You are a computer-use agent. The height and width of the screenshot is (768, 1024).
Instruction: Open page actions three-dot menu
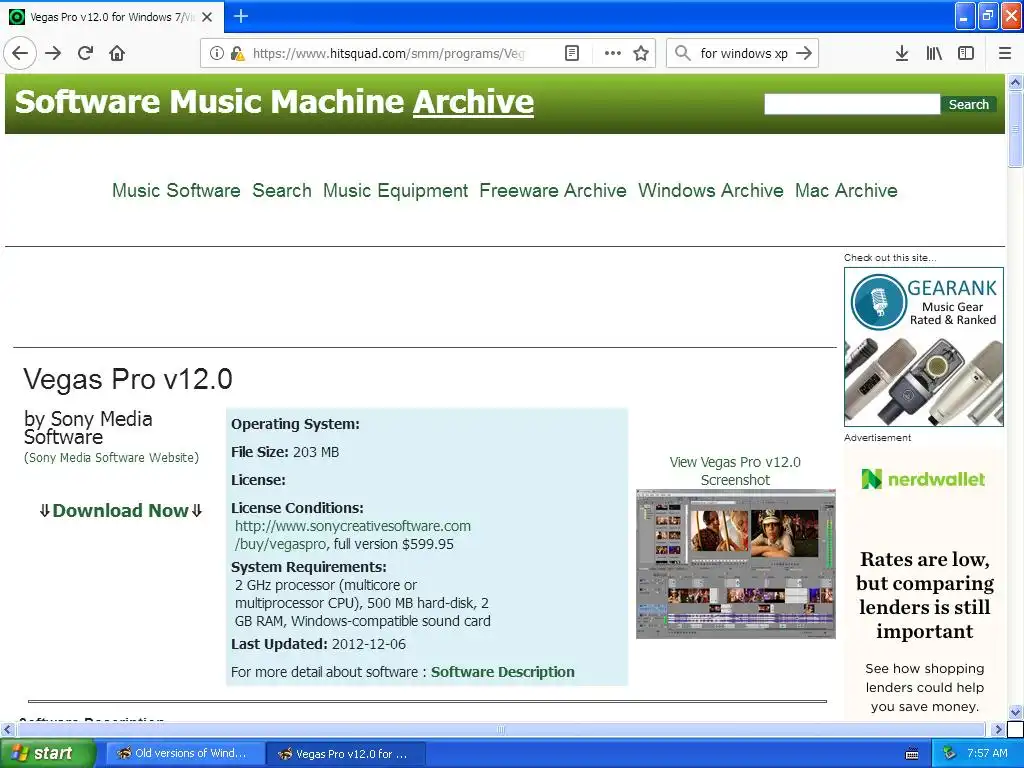click(x=613, y=53)
